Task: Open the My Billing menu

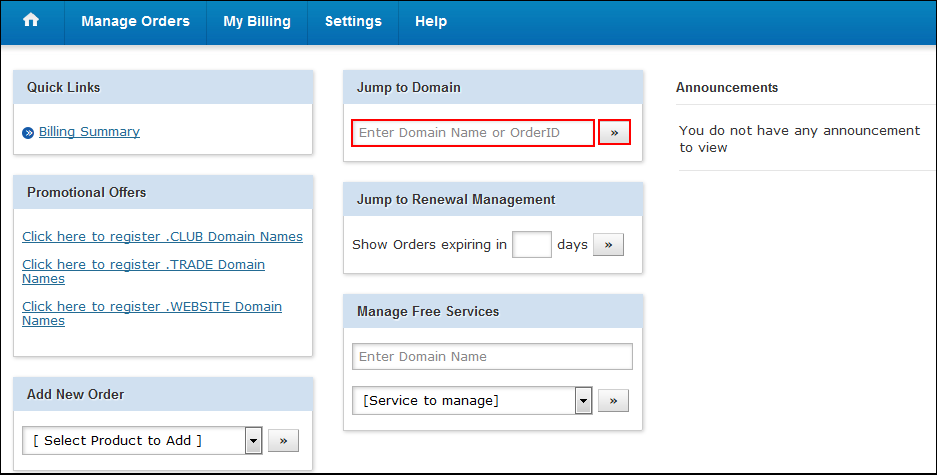Action: tap(257, 22)
